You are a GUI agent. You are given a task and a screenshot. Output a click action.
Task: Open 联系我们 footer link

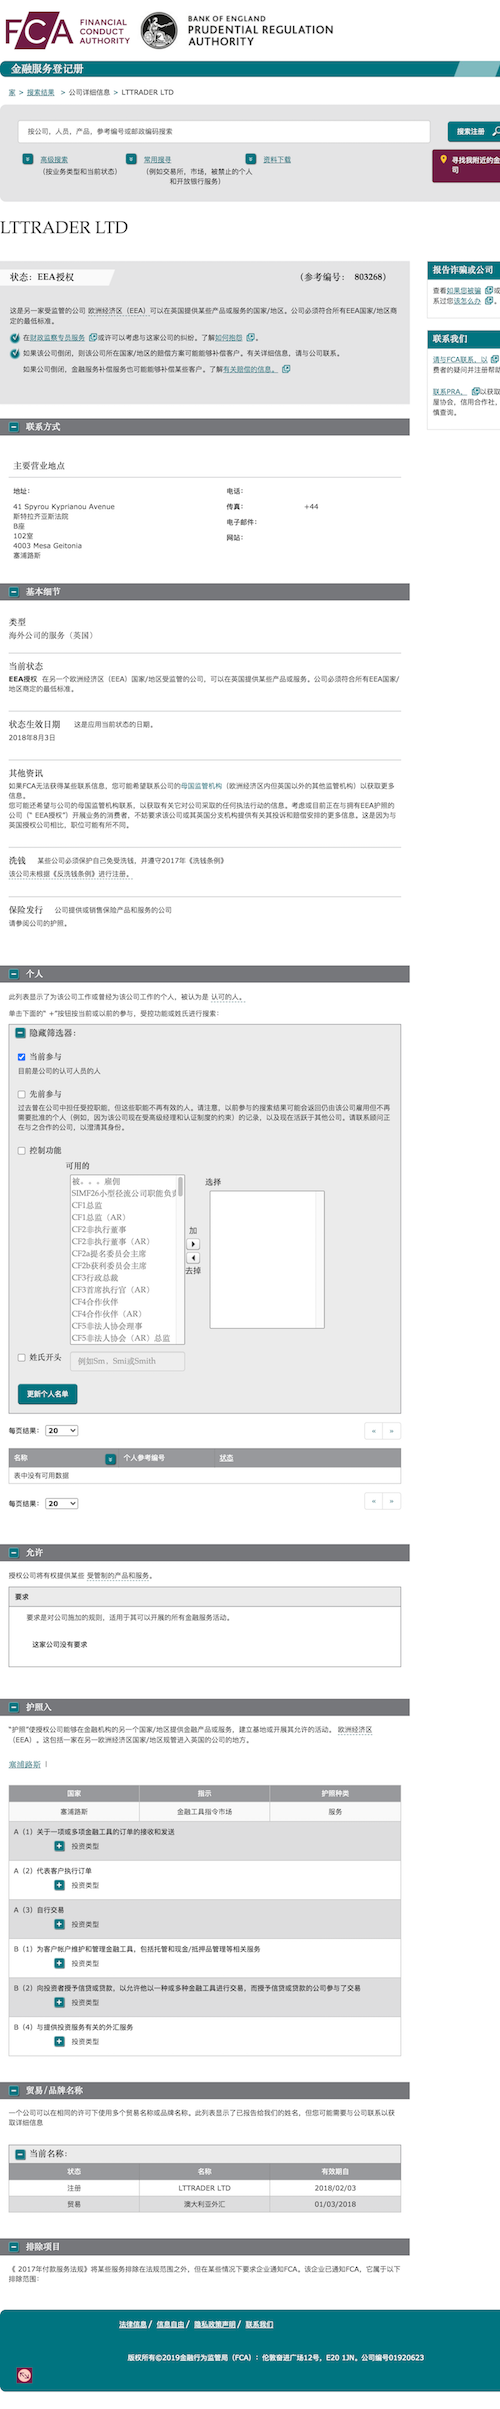pos(259,2324)
